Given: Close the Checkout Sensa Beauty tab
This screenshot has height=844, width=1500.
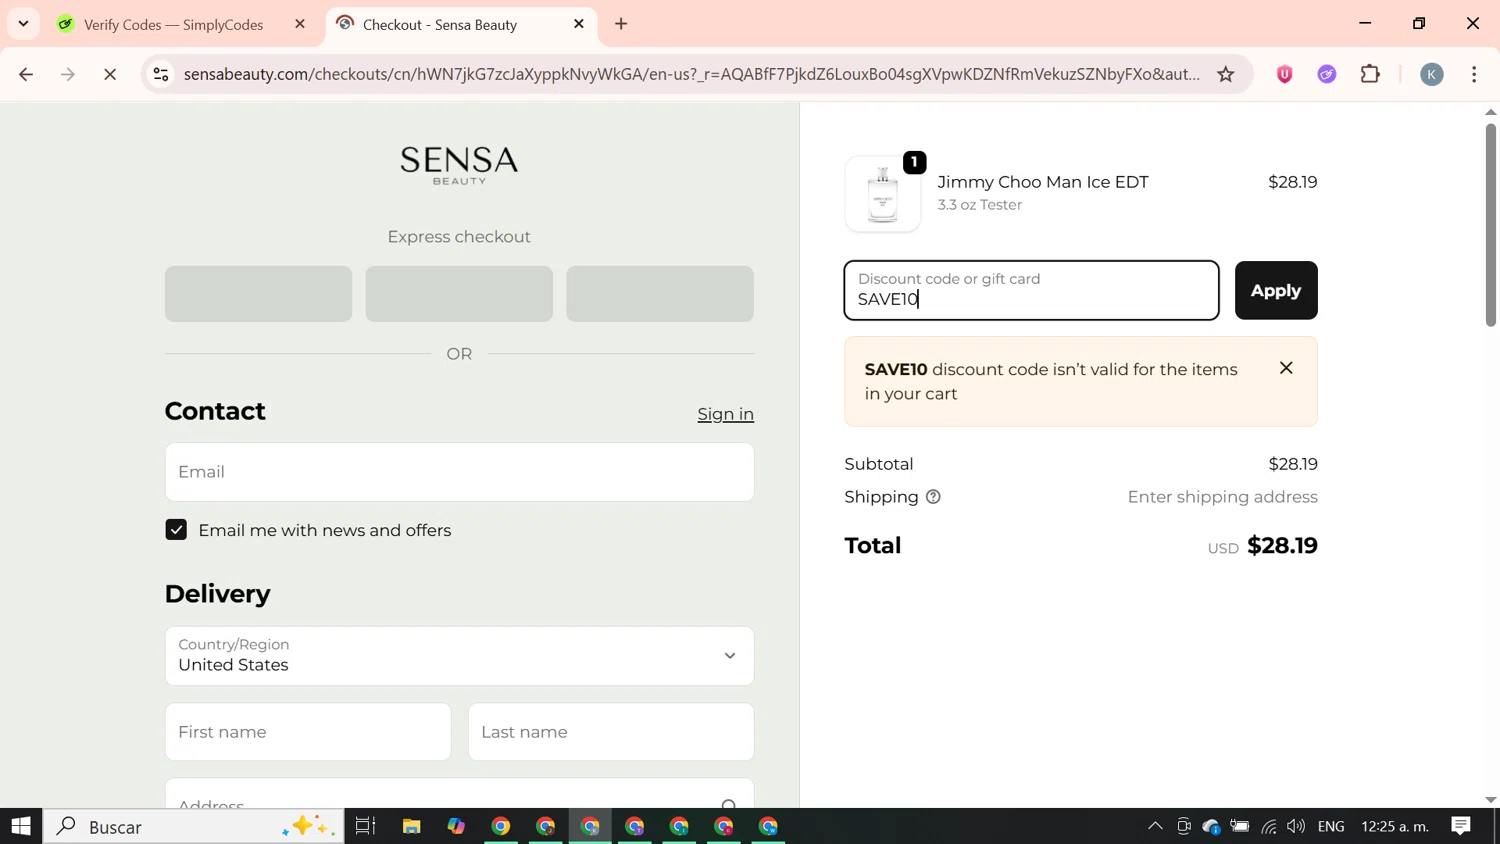Looking at the screenshot, I should [579, 24].
